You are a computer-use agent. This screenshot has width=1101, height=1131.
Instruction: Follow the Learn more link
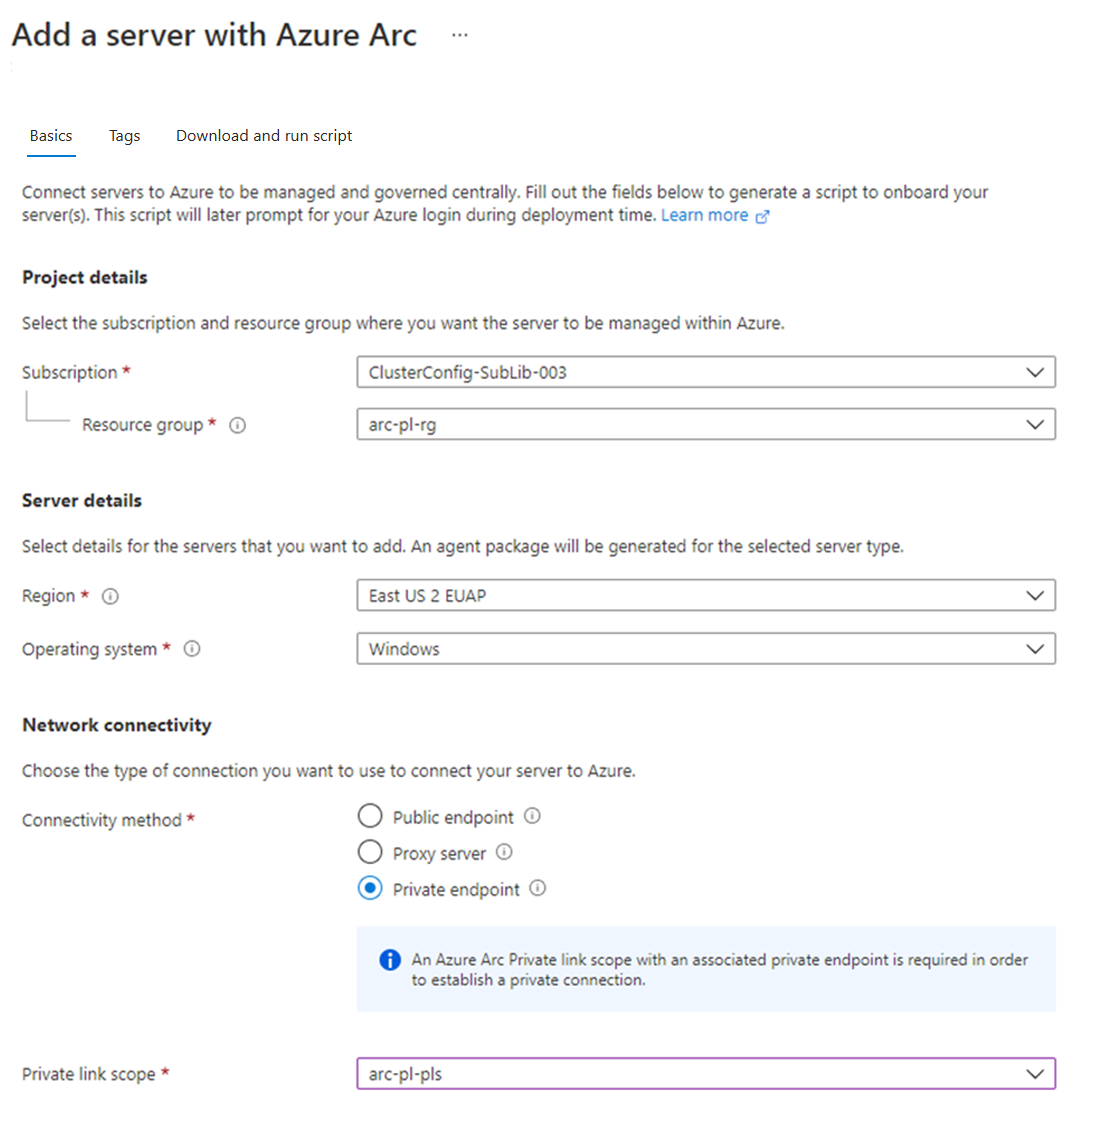[x=705, y=215]
